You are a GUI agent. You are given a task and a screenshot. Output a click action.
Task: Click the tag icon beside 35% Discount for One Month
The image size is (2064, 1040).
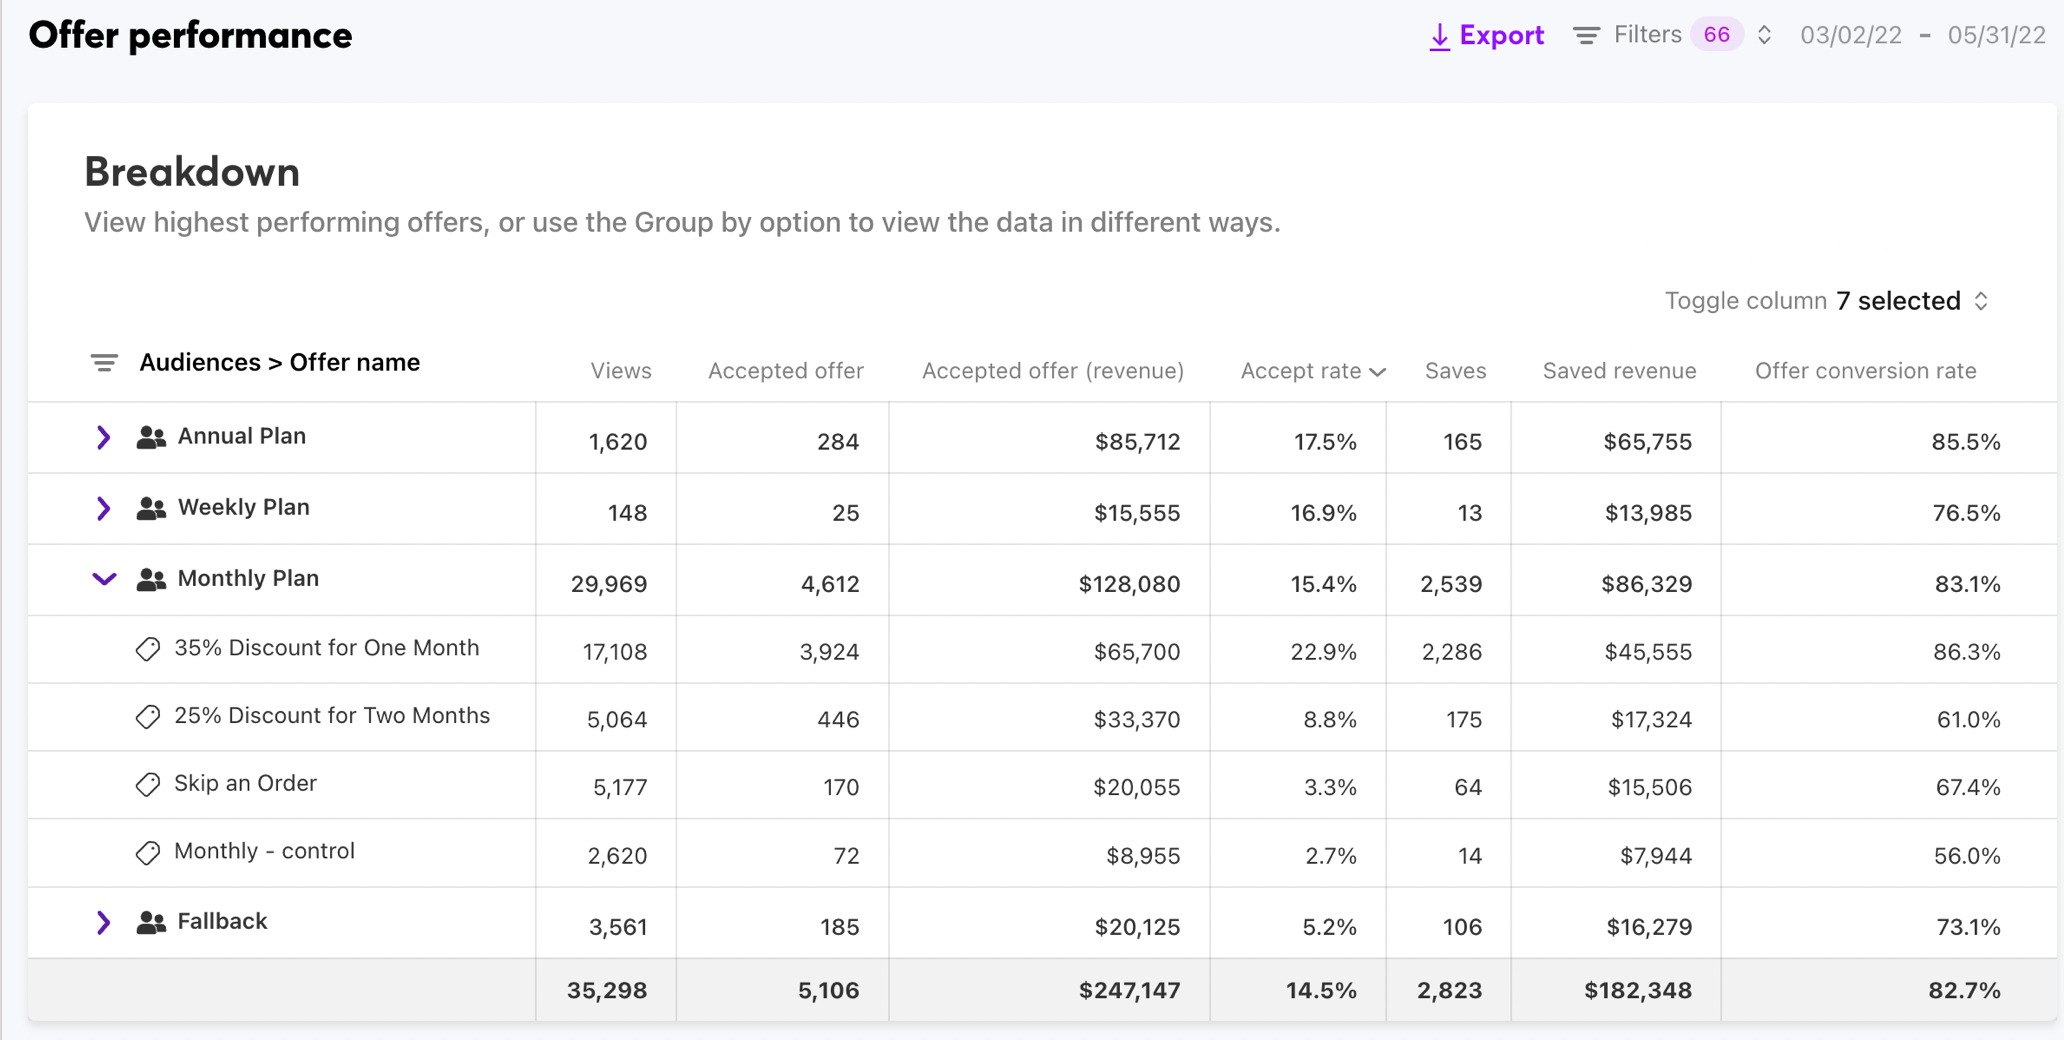(x=148, y=649)
